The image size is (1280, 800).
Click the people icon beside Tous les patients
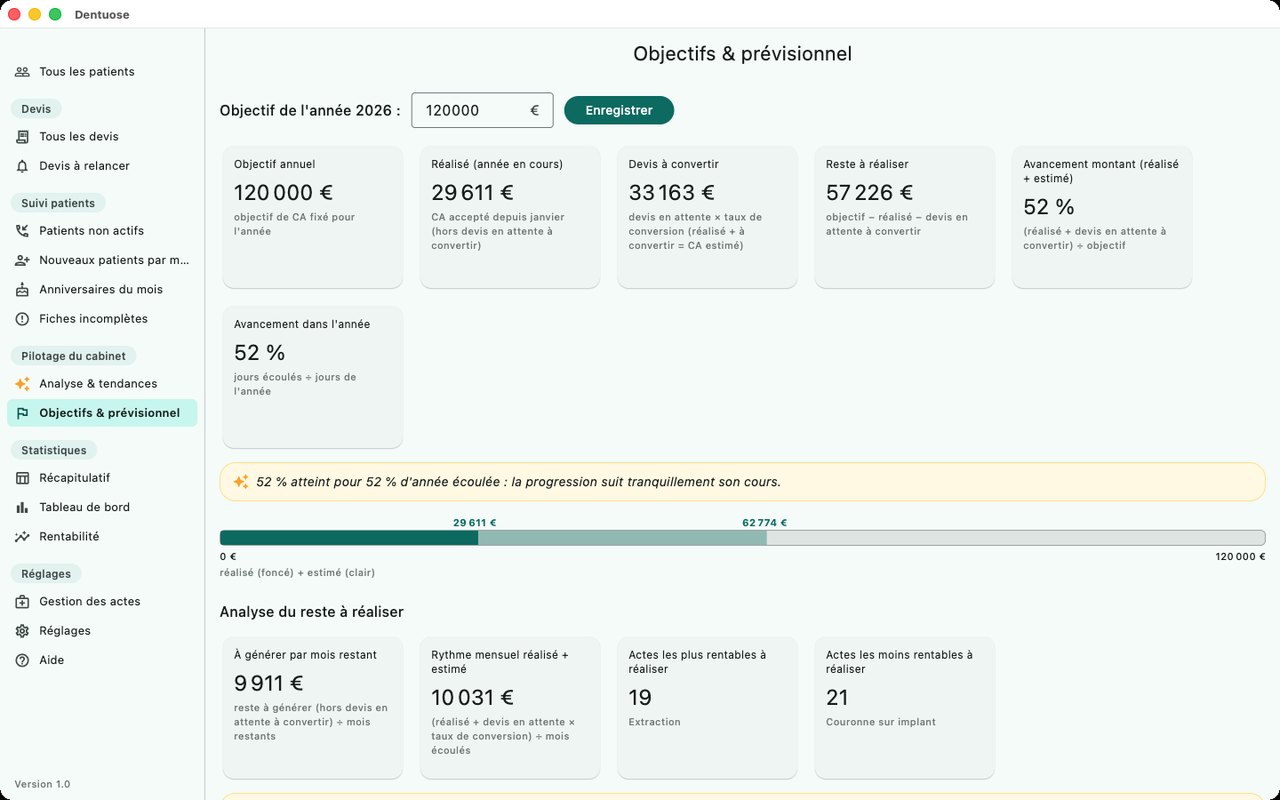(22, 72)
